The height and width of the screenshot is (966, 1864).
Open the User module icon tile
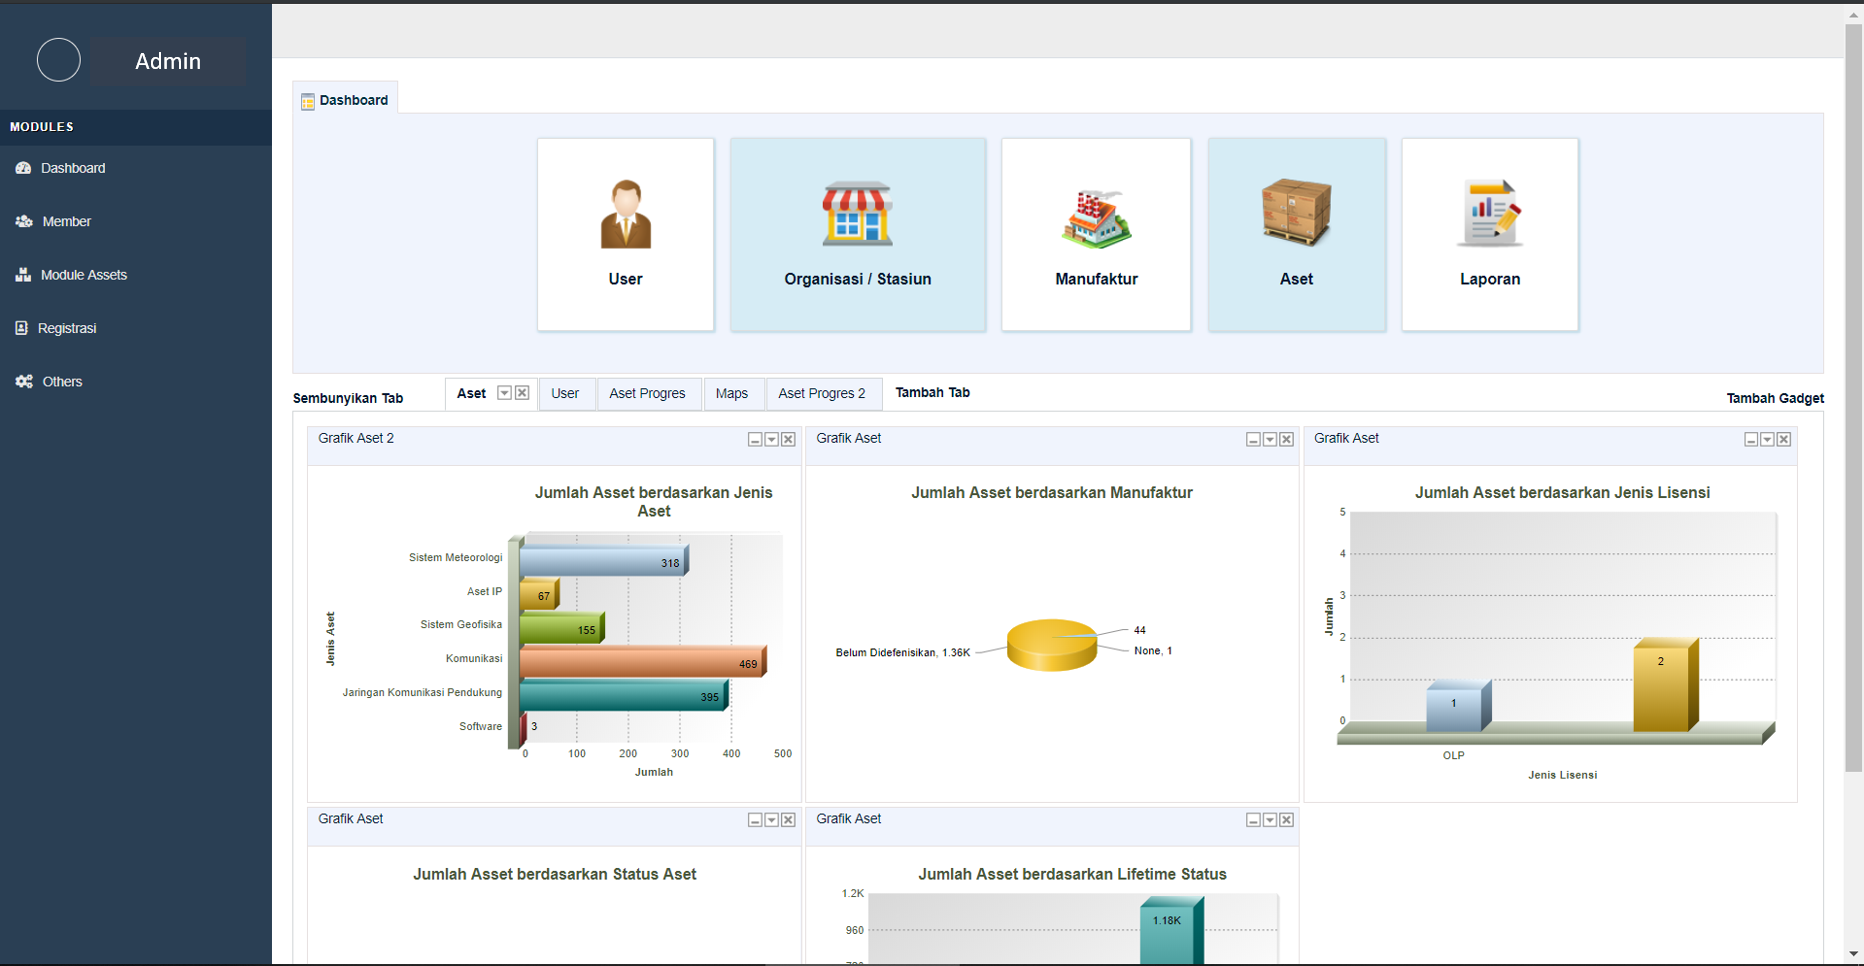(625, 215)
